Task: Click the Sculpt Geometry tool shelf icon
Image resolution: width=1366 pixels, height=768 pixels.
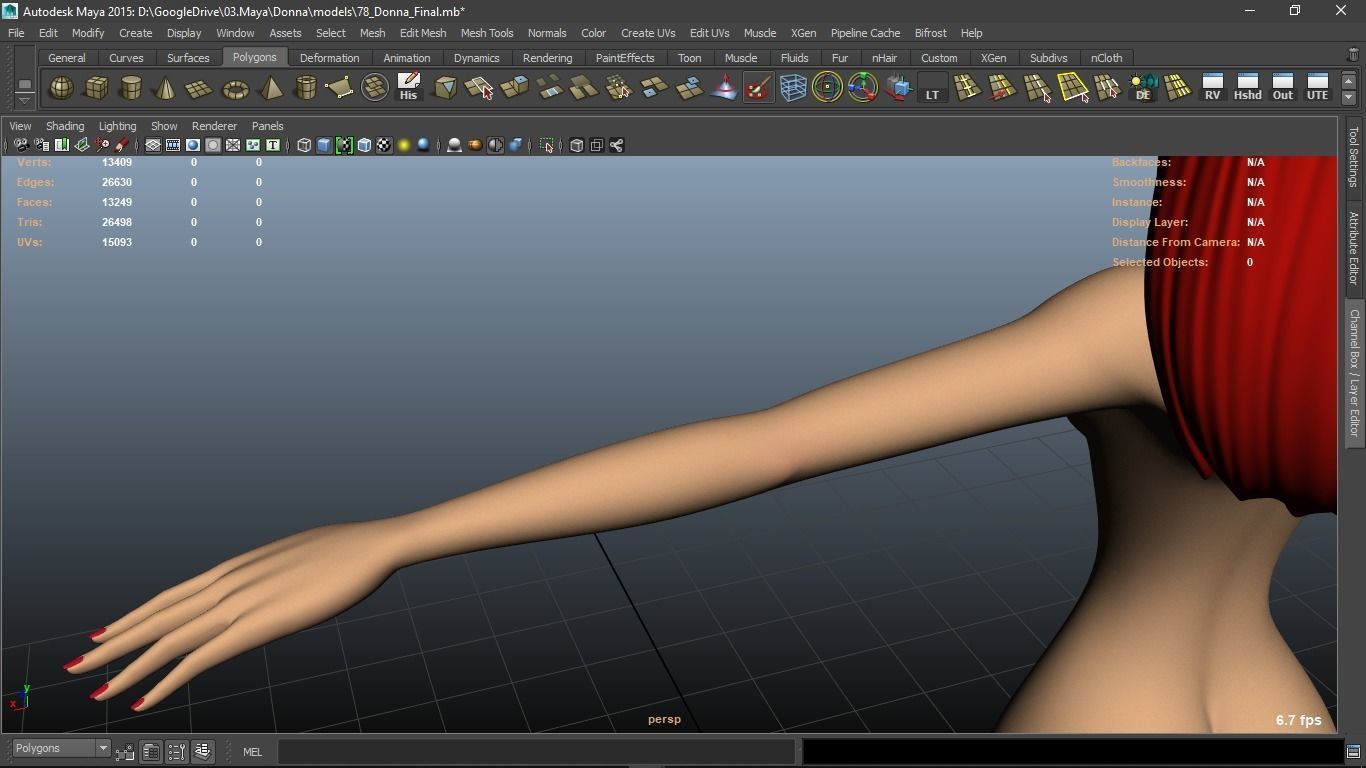Action: [x=759, y=88]
